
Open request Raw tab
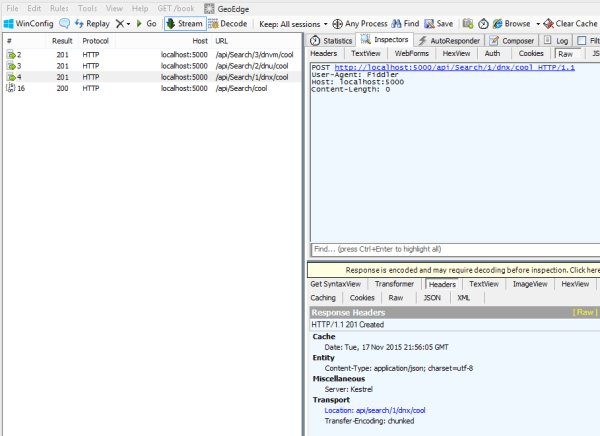566,54
